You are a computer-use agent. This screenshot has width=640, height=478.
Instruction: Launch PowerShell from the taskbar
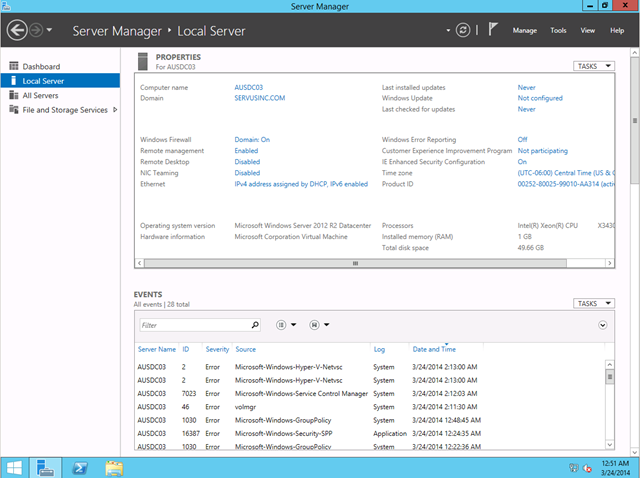80,468
